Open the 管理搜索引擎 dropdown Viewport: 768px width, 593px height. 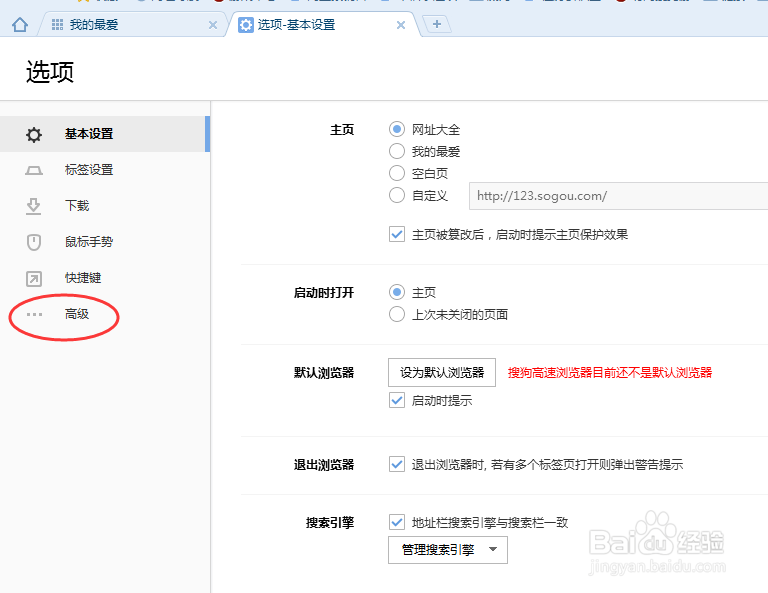tap(448, 550)
